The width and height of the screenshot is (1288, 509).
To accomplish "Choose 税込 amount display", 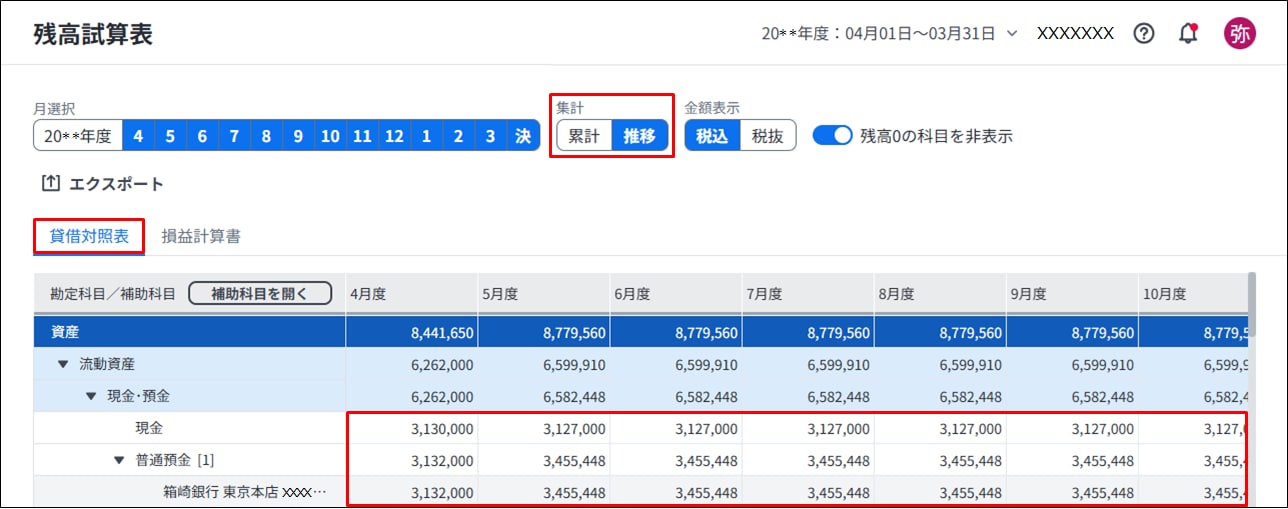I will coord(712,136).
